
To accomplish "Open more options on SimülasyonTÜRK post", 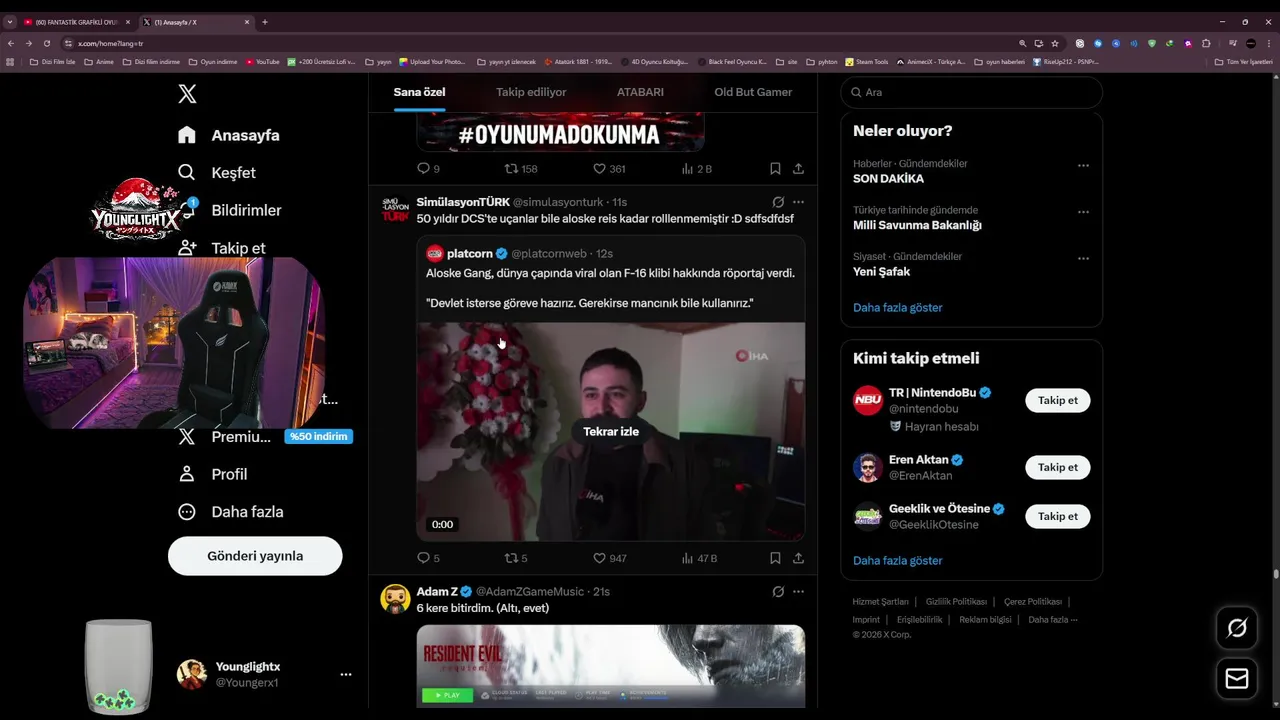I will tap(798, 202).
